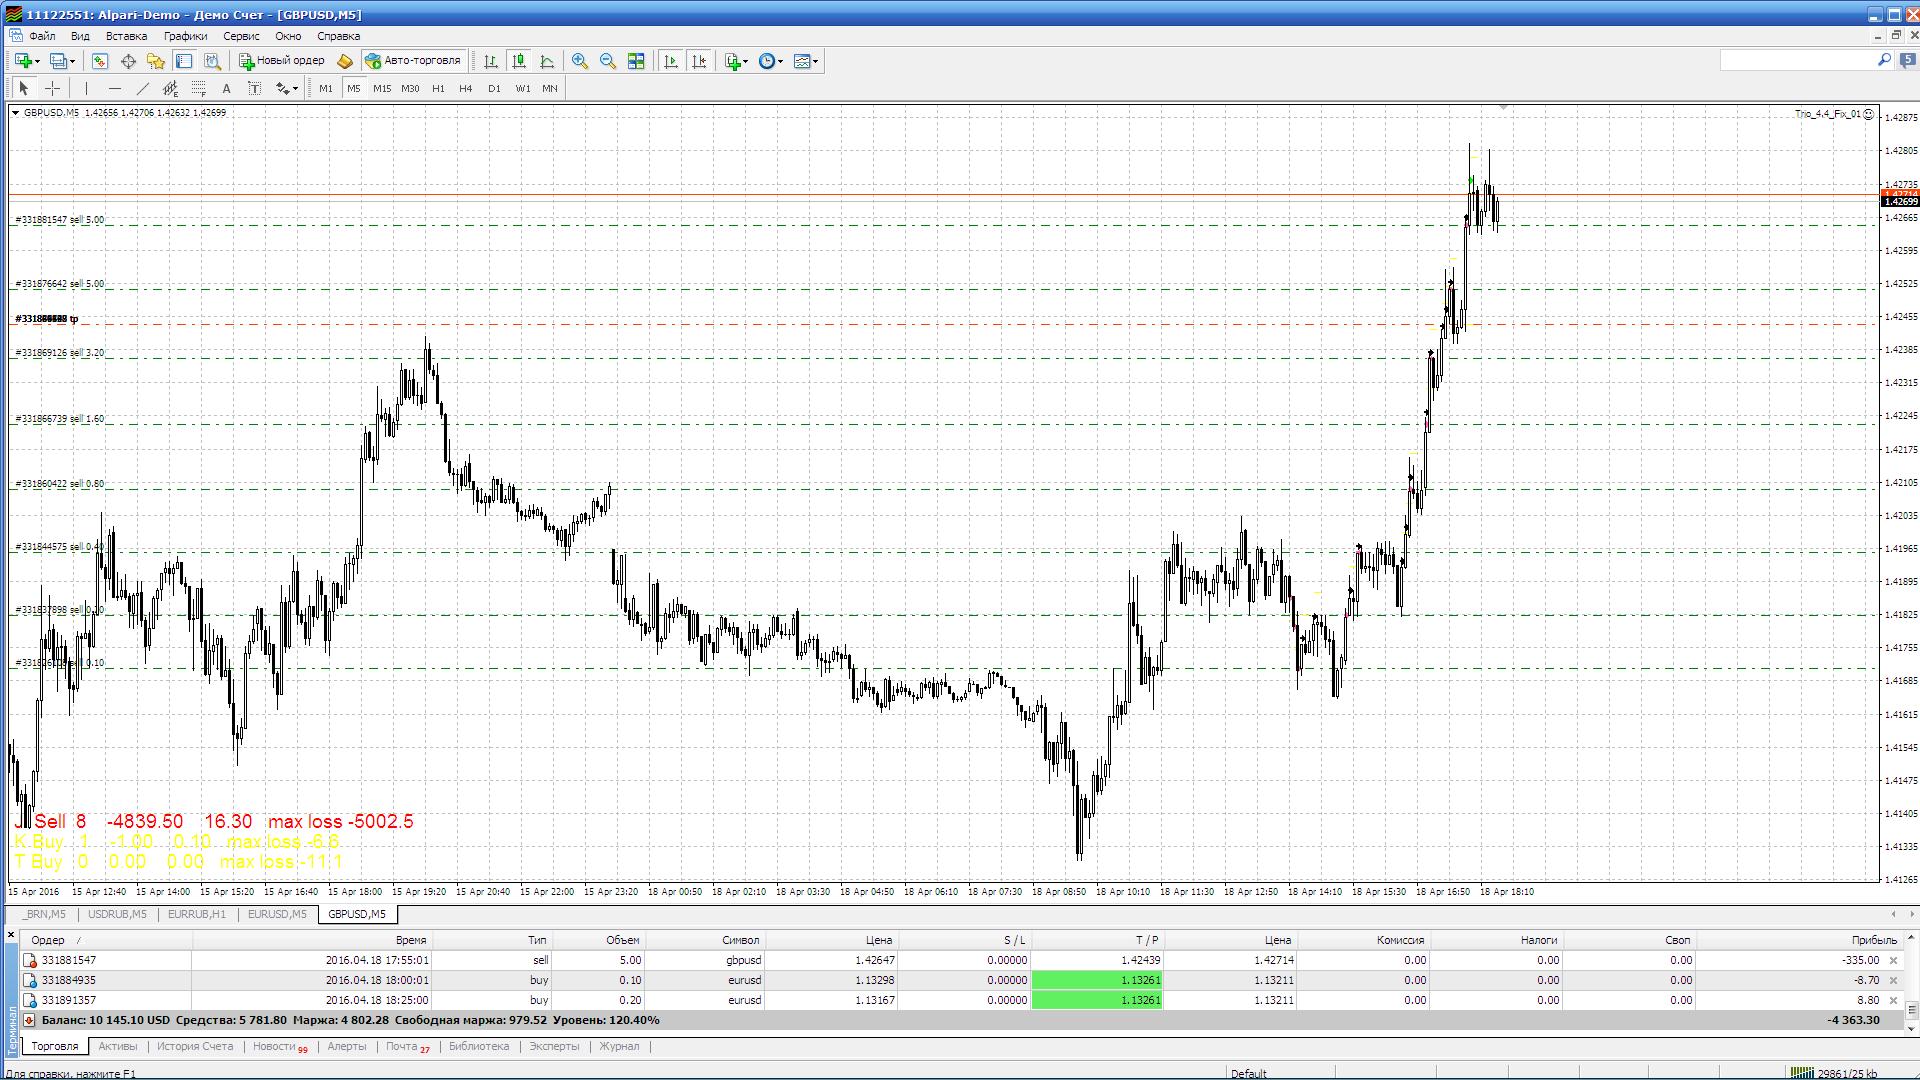Switch to the M15 timeframe
The width and height of the screenshot is (1920, 1080).
coord(382,88)
